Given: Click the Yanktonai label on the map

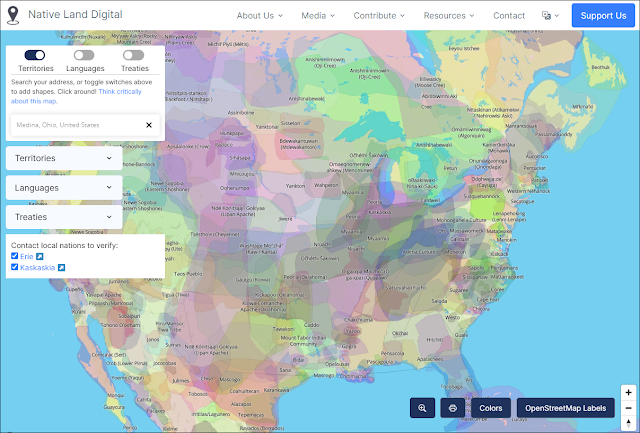Looking at the screenshot, I should point(267,127).
